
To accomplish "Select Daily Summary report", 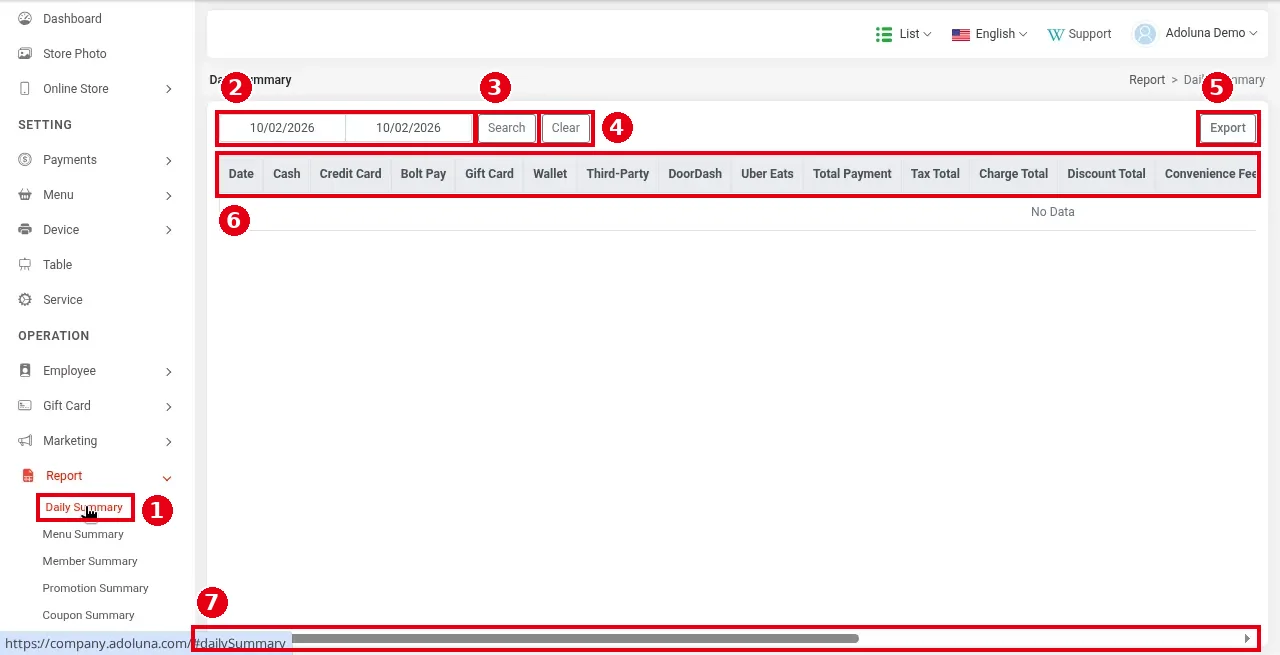I will pos(84,507).
